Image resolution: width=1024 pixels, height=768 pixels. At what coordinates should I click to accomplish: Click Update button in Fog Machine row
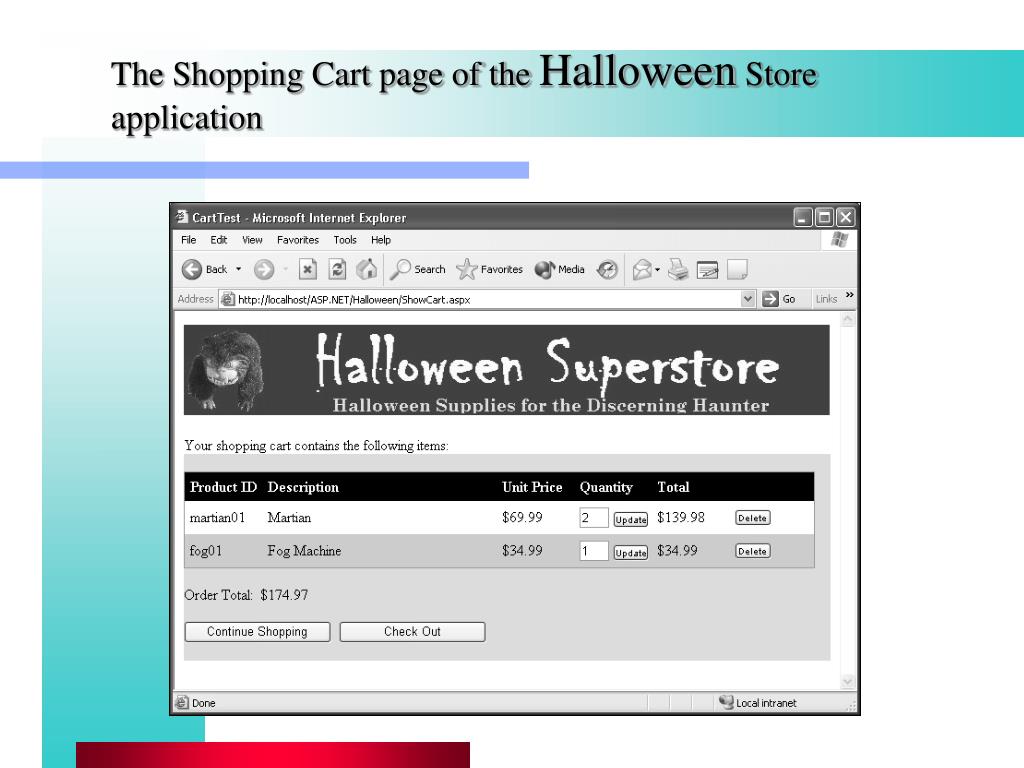point(631,552)
